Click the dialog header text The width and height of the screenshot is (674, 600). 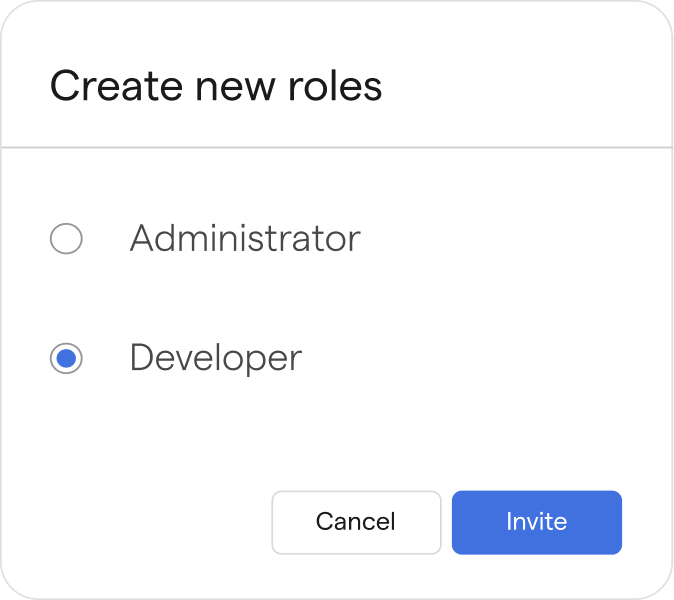click(x=216, y=87)
